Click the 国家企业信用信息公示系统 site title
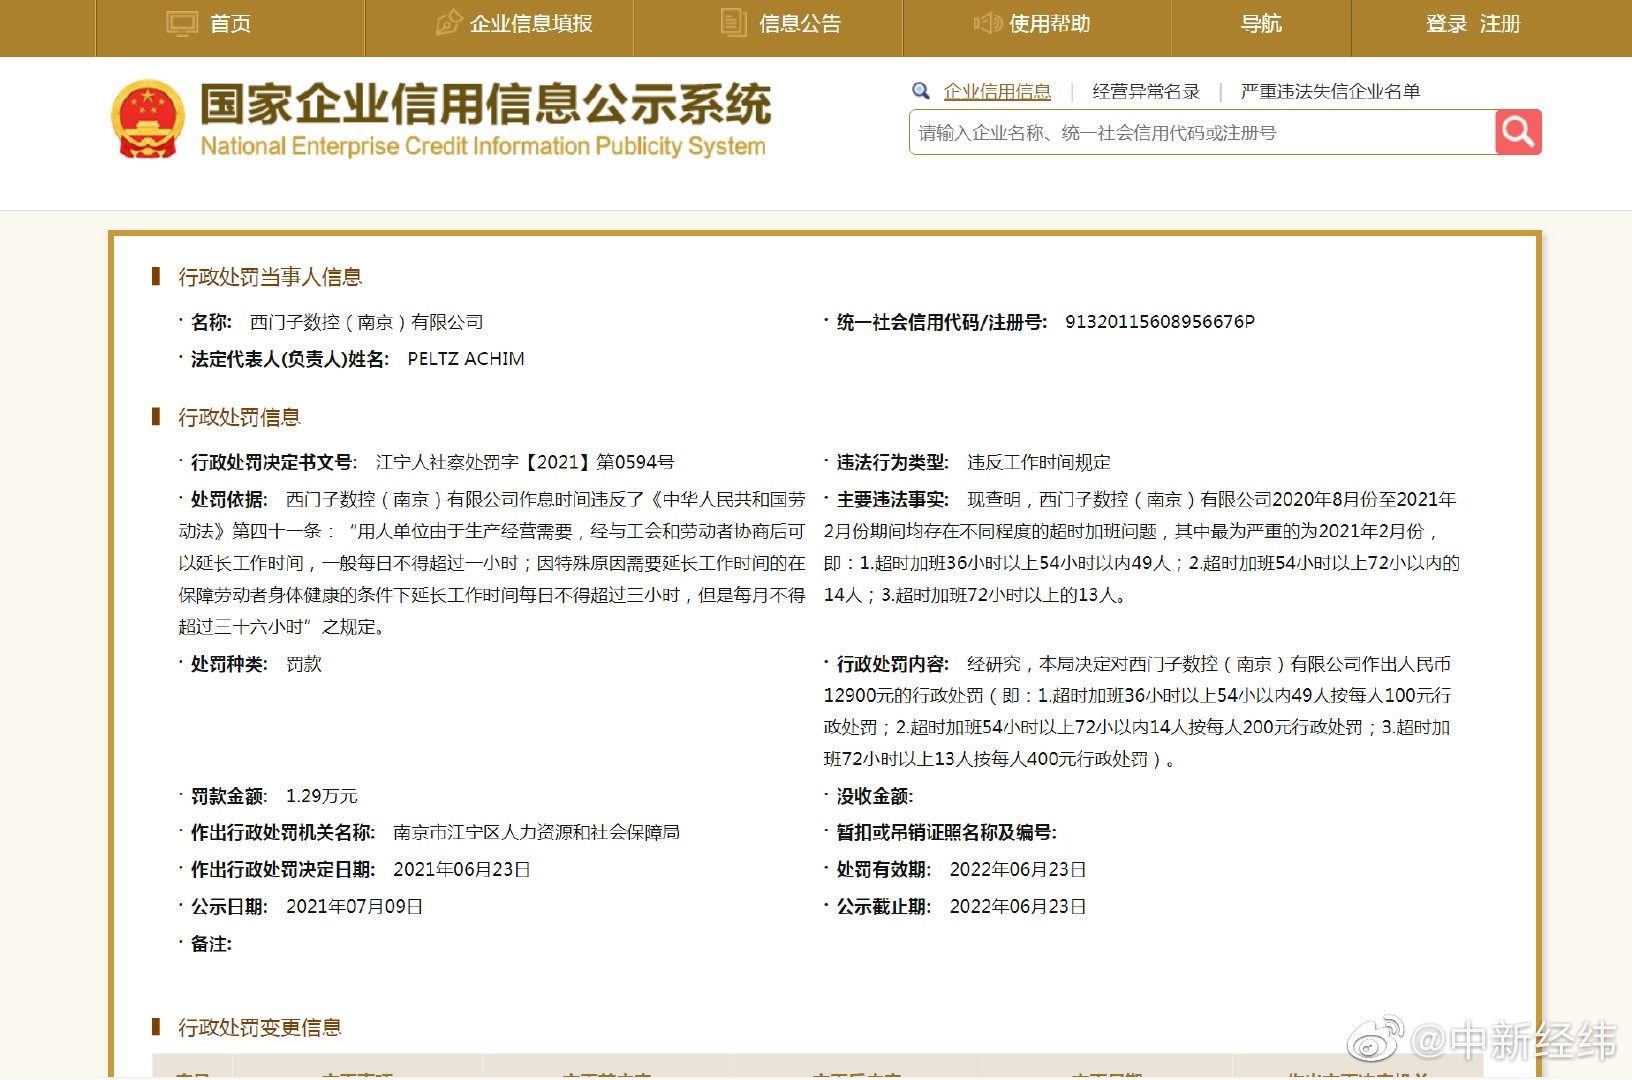Screen dimensions: 1632x1080 [485, 105]
